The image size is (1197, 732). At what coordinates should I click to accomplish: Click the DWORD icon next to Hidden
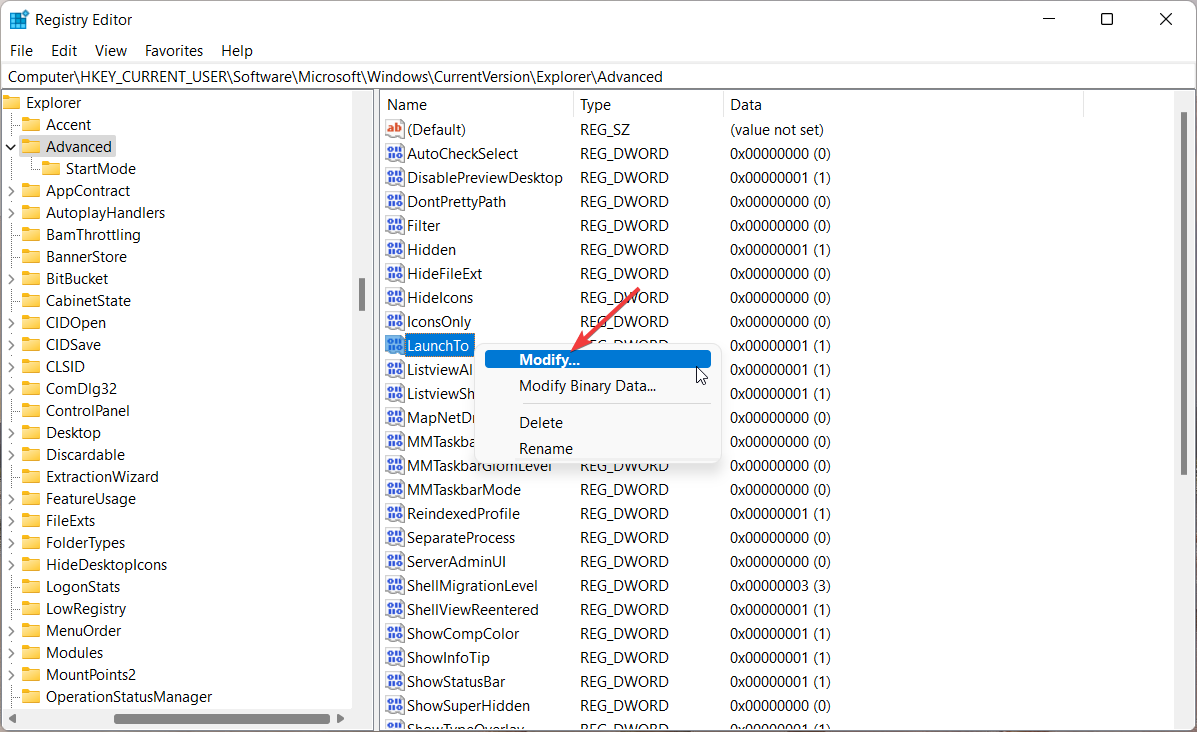click(x=394, y=249)
